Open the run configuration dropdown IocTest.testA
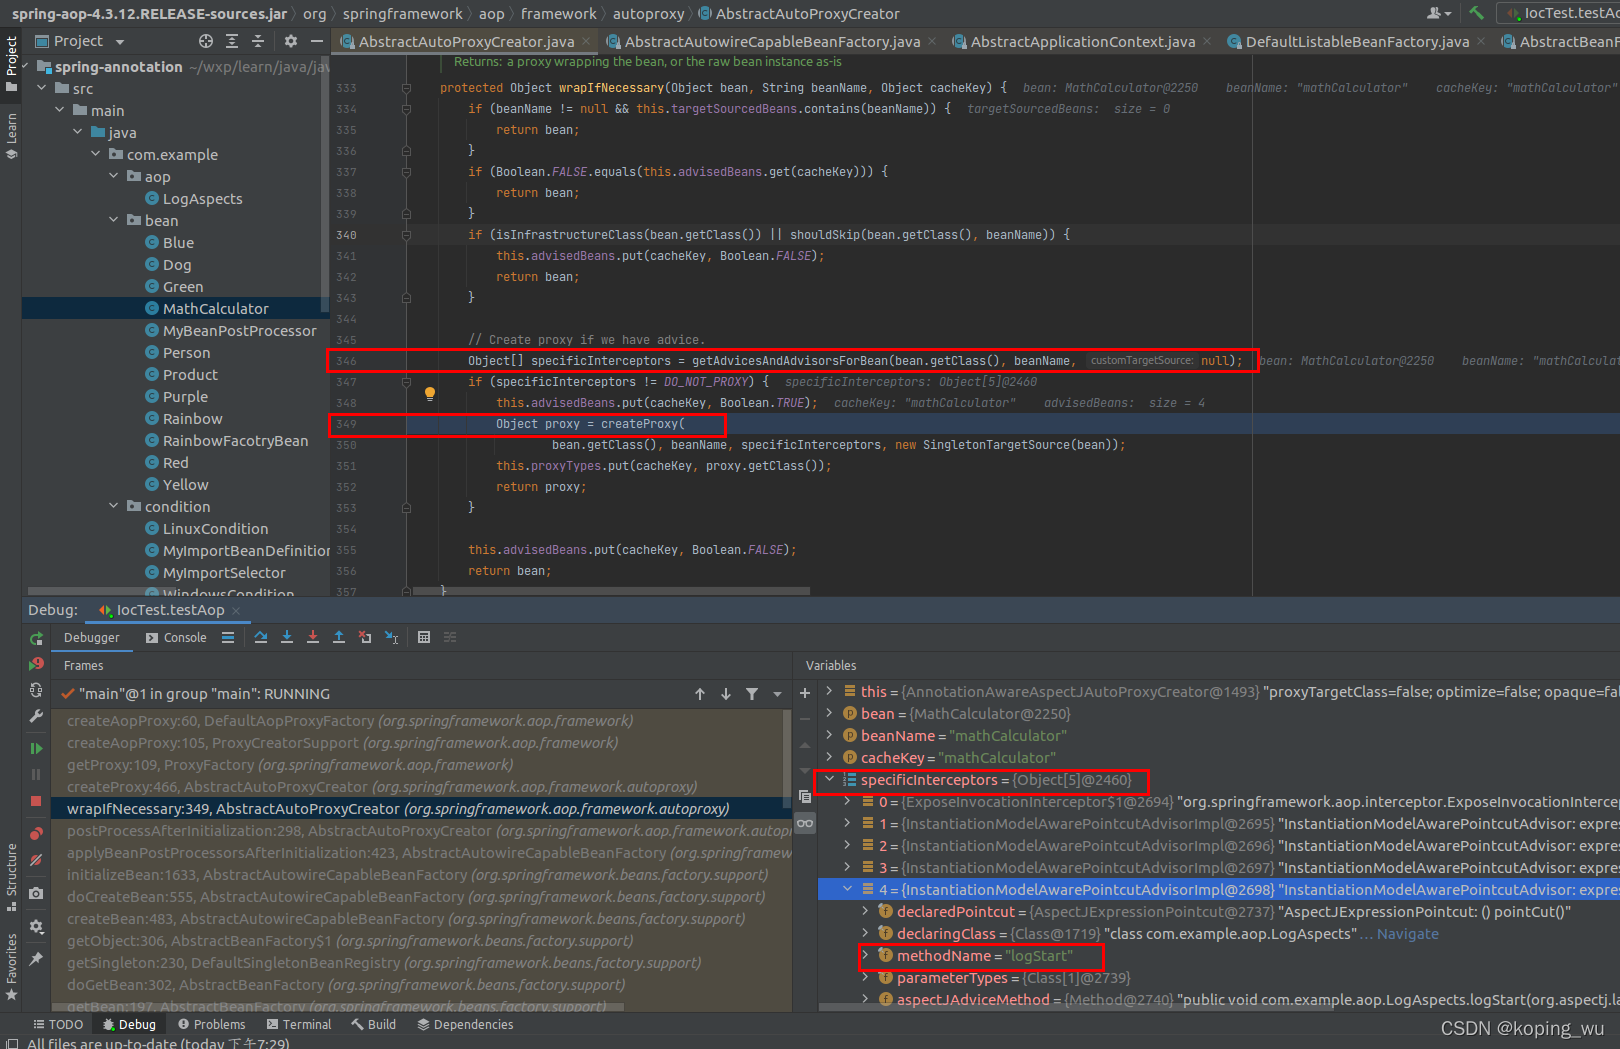This screenshot has height=1049, width=1620. [1560, 13]
